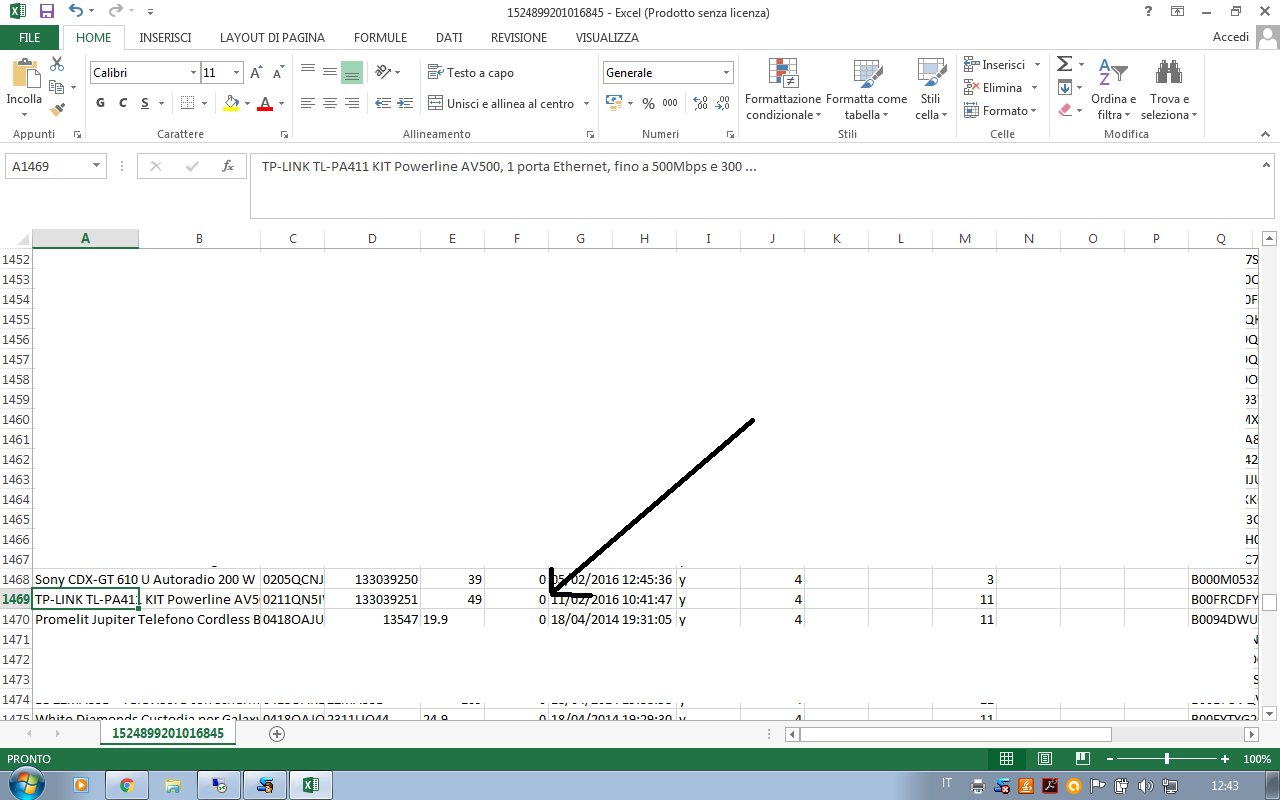Click the percent style icon
Screen dimensions: 1280x800
(648, 103)
